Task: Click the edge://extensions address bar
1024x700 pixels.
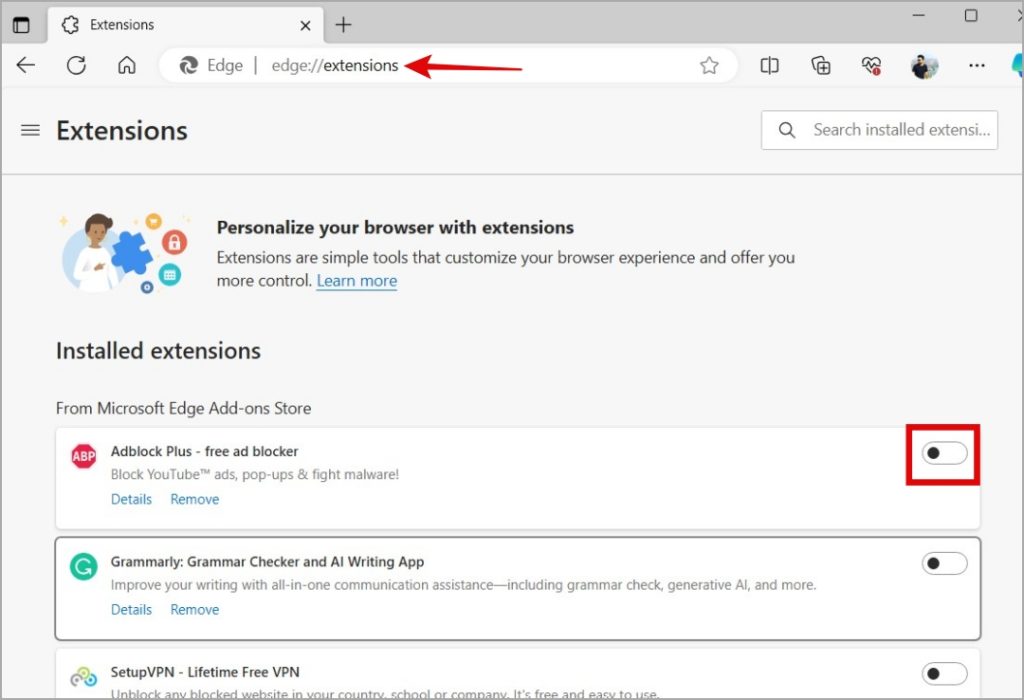Action: pos(448,65)
